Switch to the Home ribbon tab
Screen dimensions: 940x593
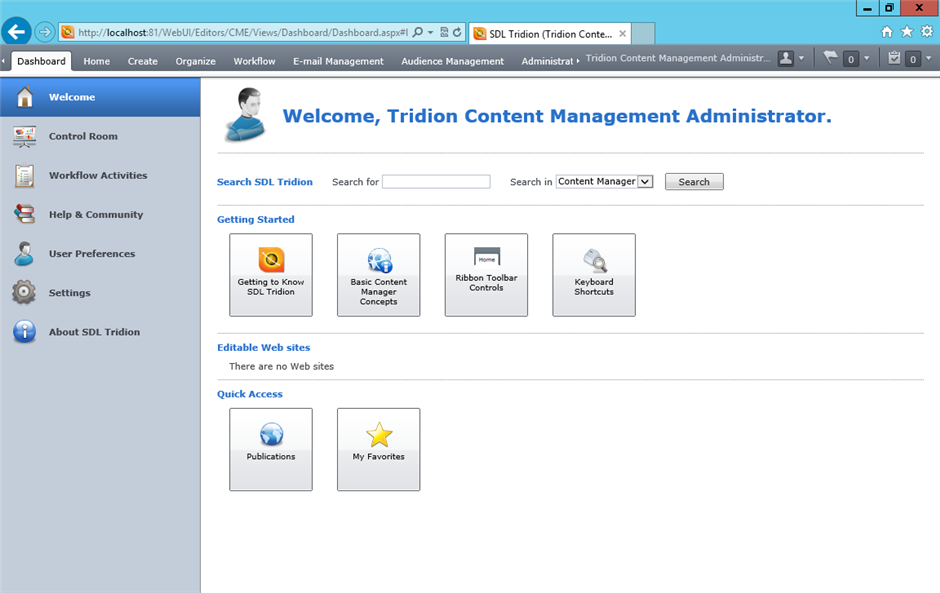pos(97,61)
